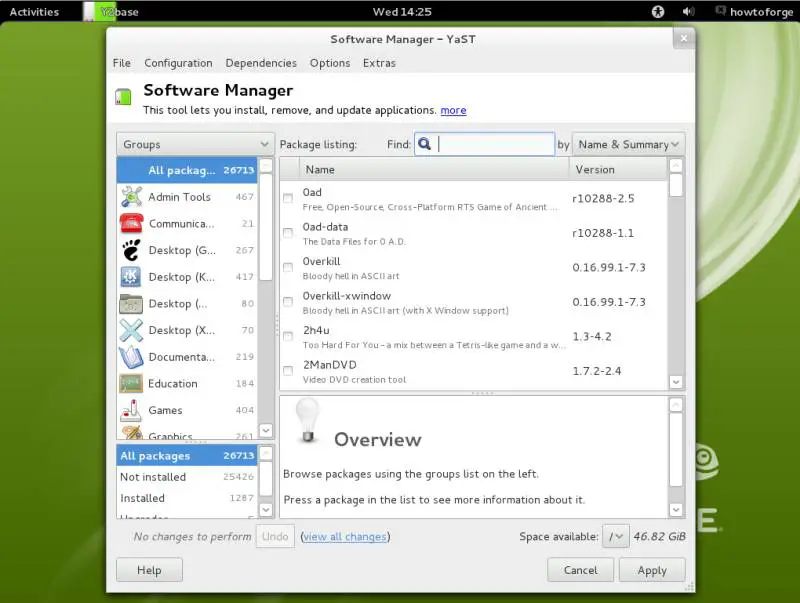Open the Activities overview
Screen dimensions: 800x603
click(34, 12)
